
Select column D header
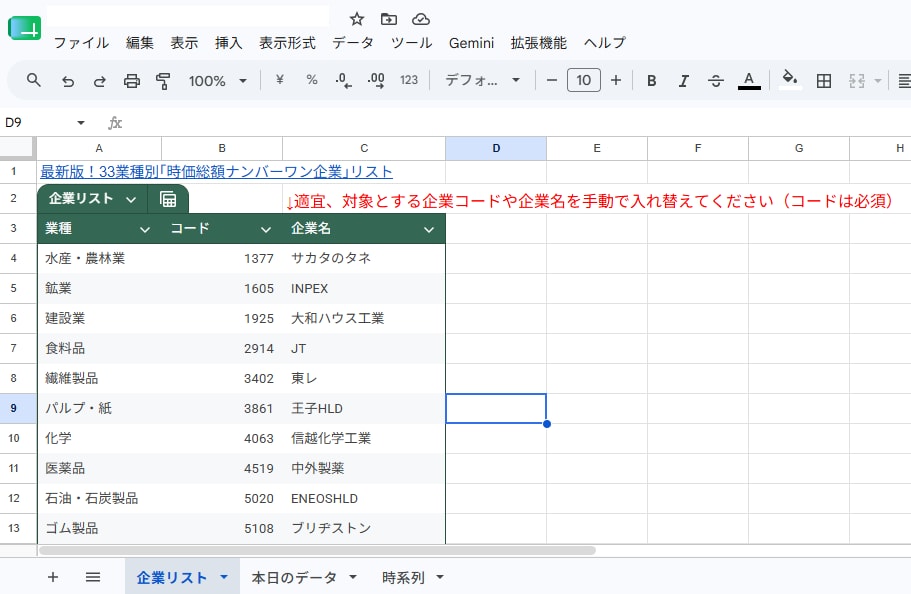click(496, 148)
